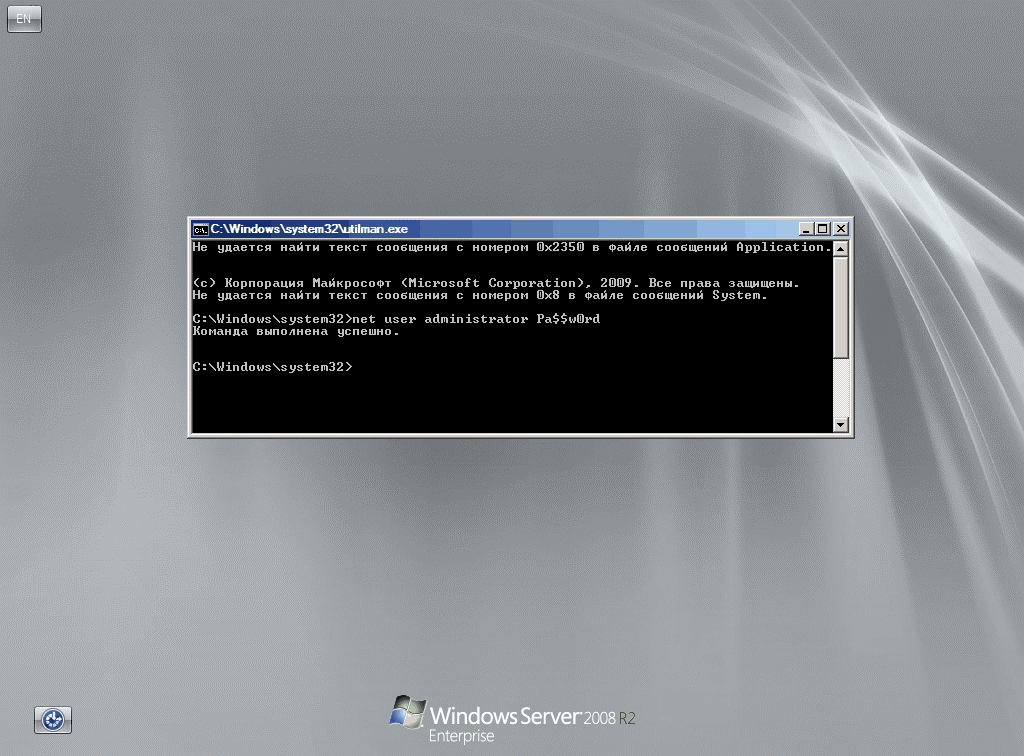Open the command prompt window system icon

(x=200, y=229)
